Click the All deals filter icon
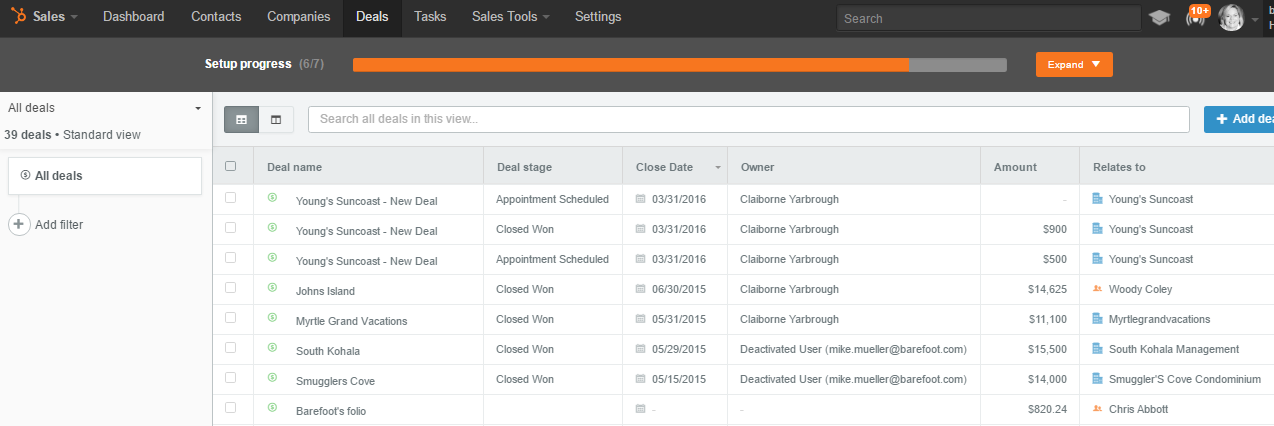This screenshot has width=1274, height=426. (24, 175)
